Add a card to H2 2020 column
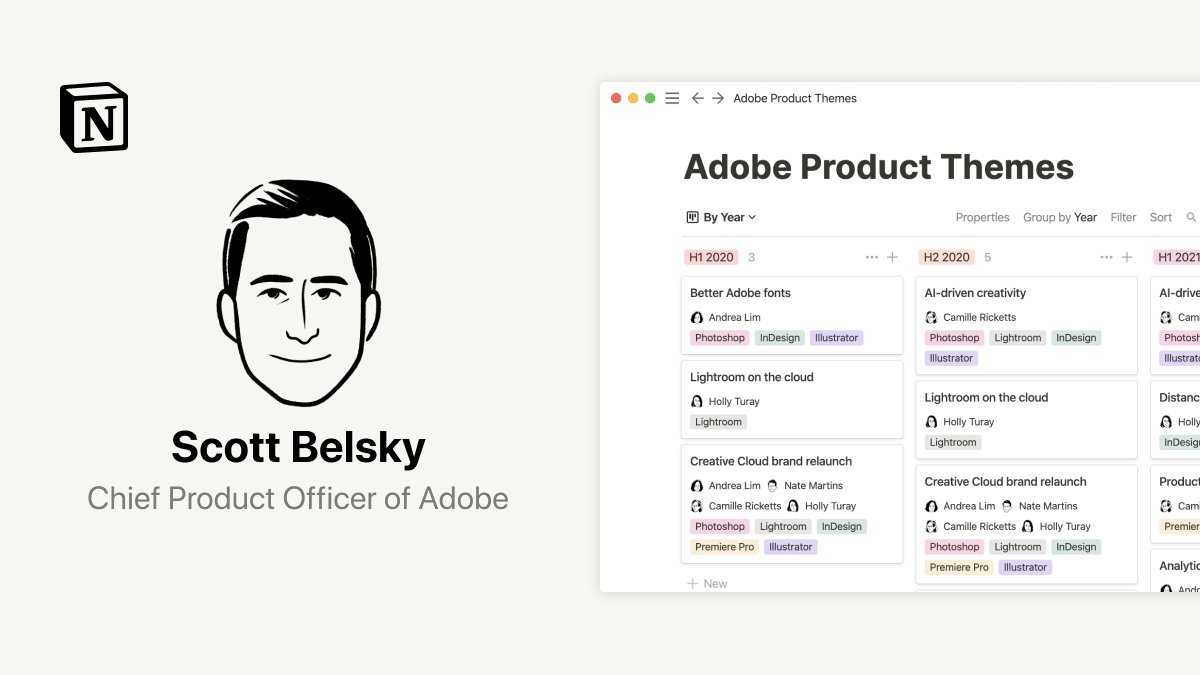This screenshot has height=675, width=1200. pos(1127,257)
